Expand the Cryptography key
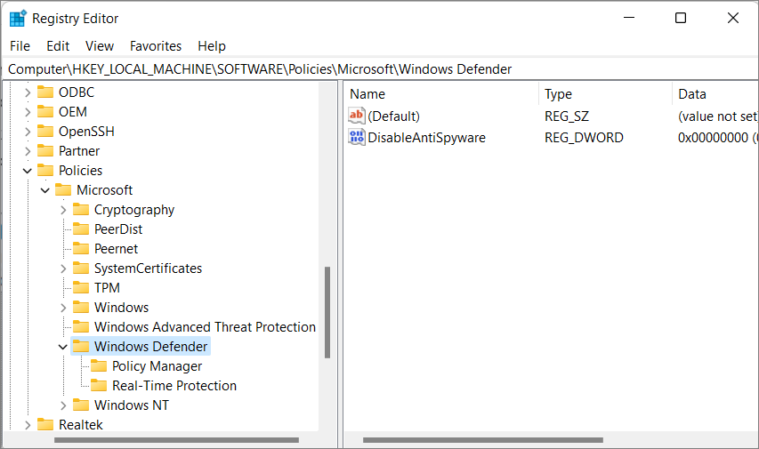 (63, 210)
